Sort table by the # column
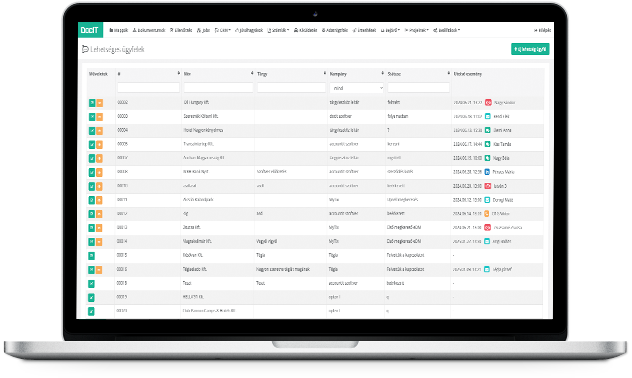Image resolution: width=632 pixels, height=378 pixels. pos(179,73)
